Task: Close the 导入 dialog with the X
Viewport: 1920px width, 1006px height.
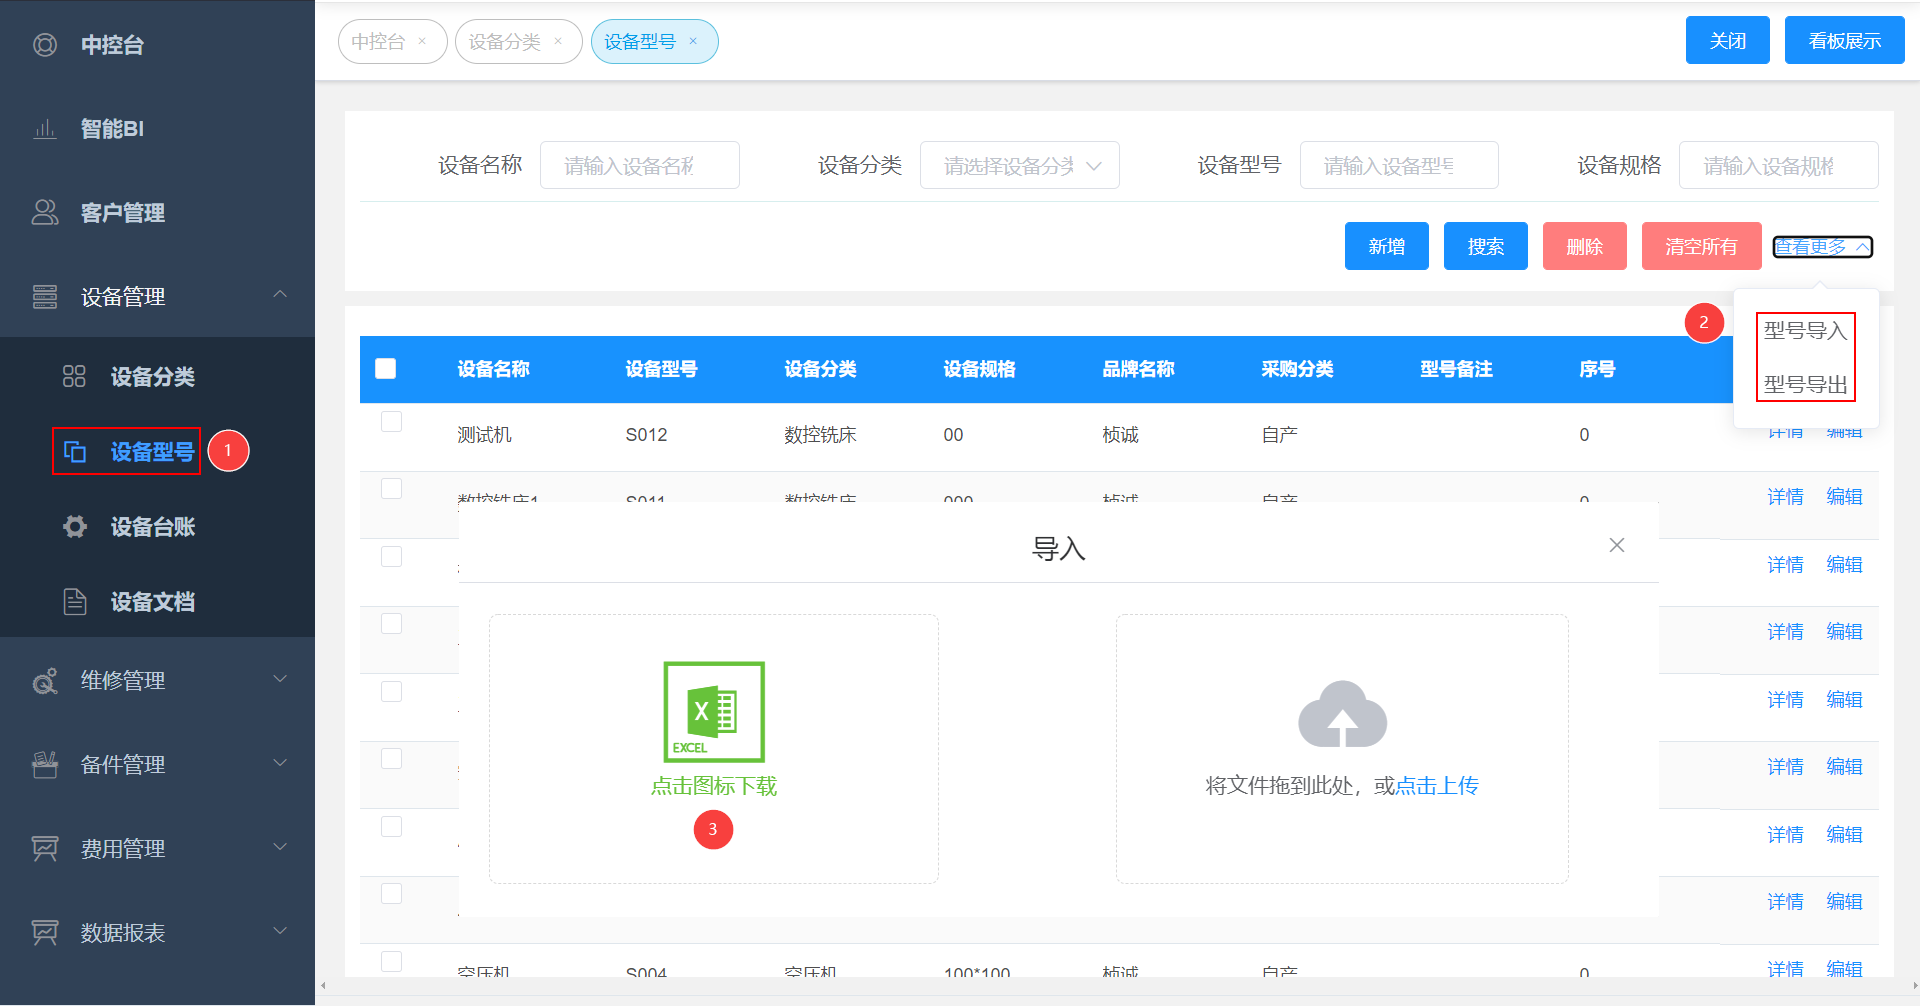Action: click(x=1616, y=545)
